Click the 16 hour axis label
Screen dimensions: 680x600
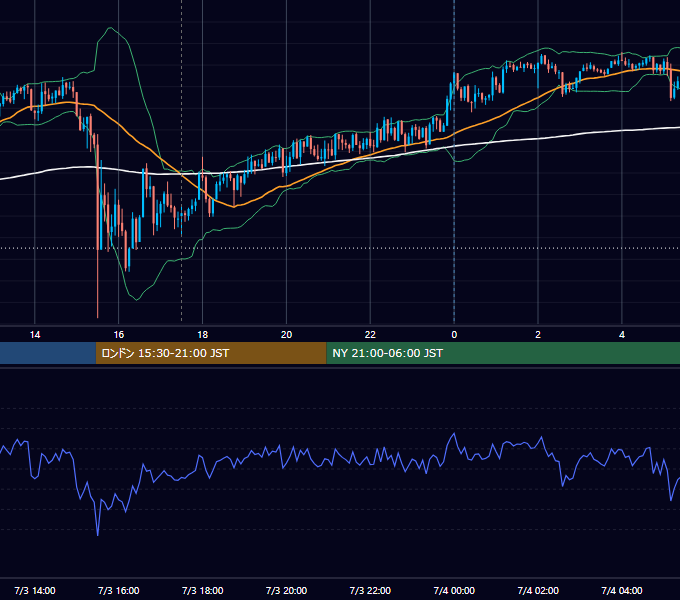coord(118,335)
